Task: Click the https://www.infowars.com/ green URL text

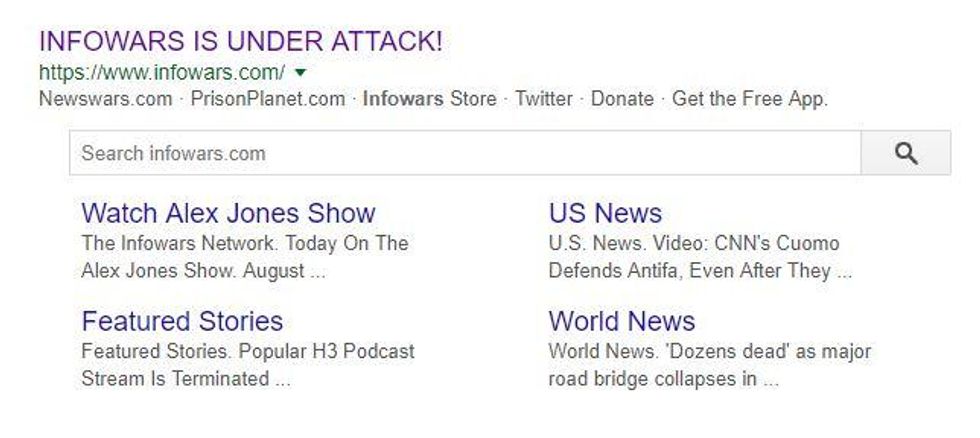Action: [162, 72]
